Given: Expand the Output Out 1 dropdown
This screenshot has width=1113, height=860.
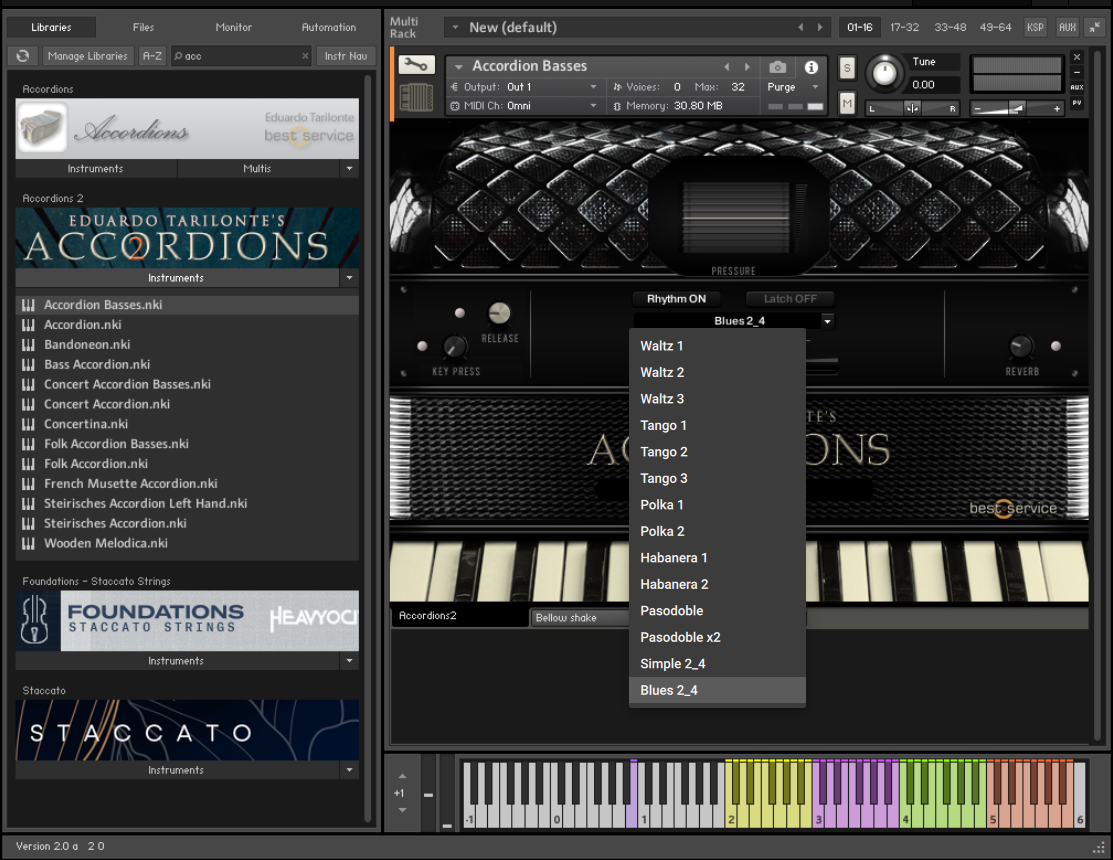Looking at the screenshot, I should [524, 87].
